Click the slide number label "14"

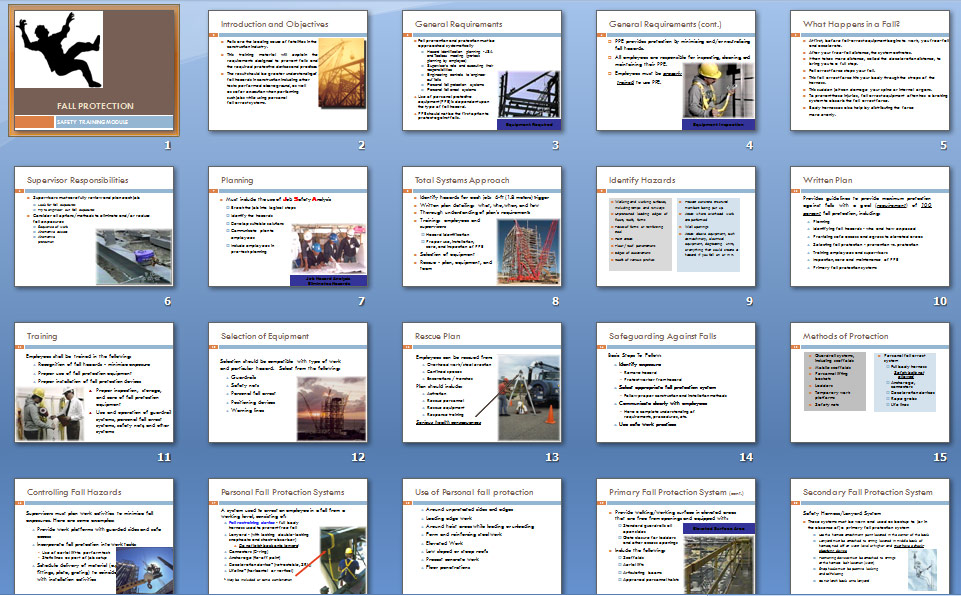point(746,457)
